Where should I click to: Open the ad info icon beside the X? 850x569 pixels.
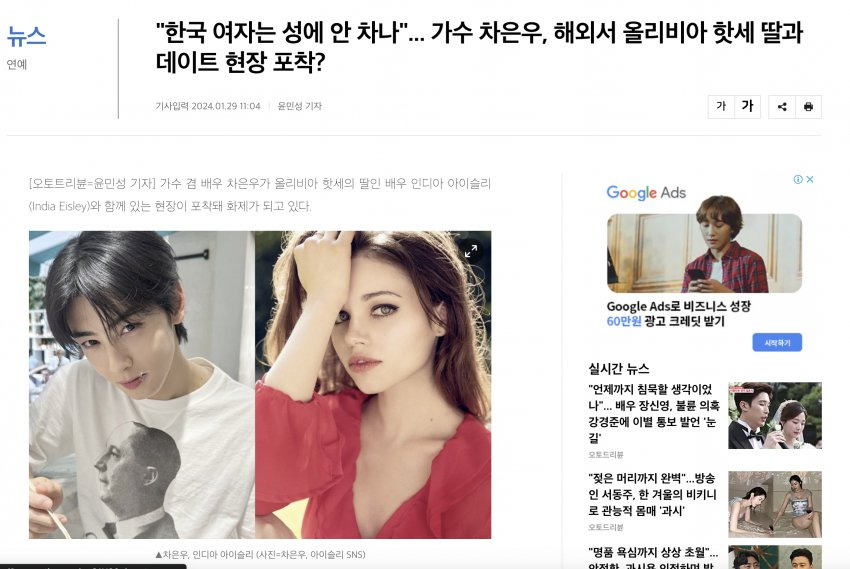coord(798,179)
